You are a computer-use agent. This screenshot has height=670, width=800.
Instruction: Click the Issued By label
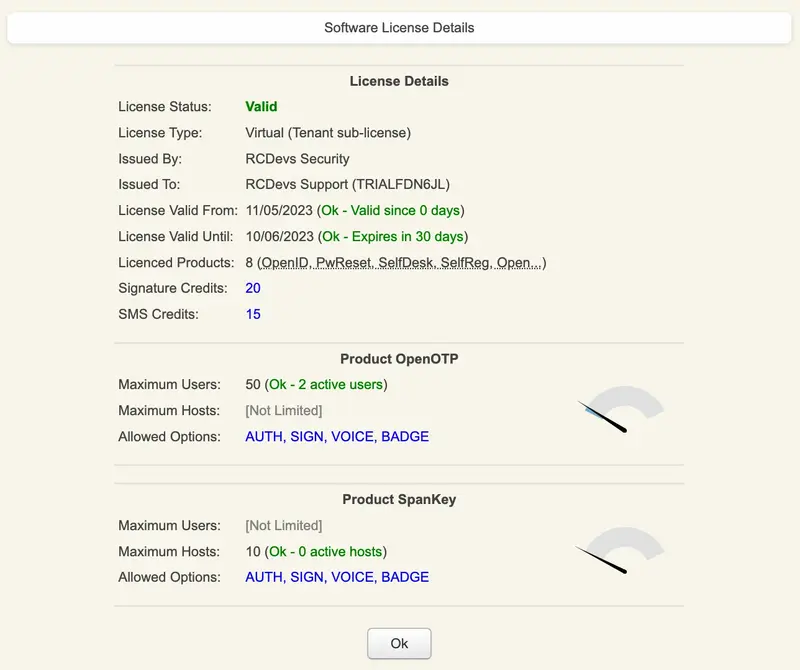coord(150,159)
